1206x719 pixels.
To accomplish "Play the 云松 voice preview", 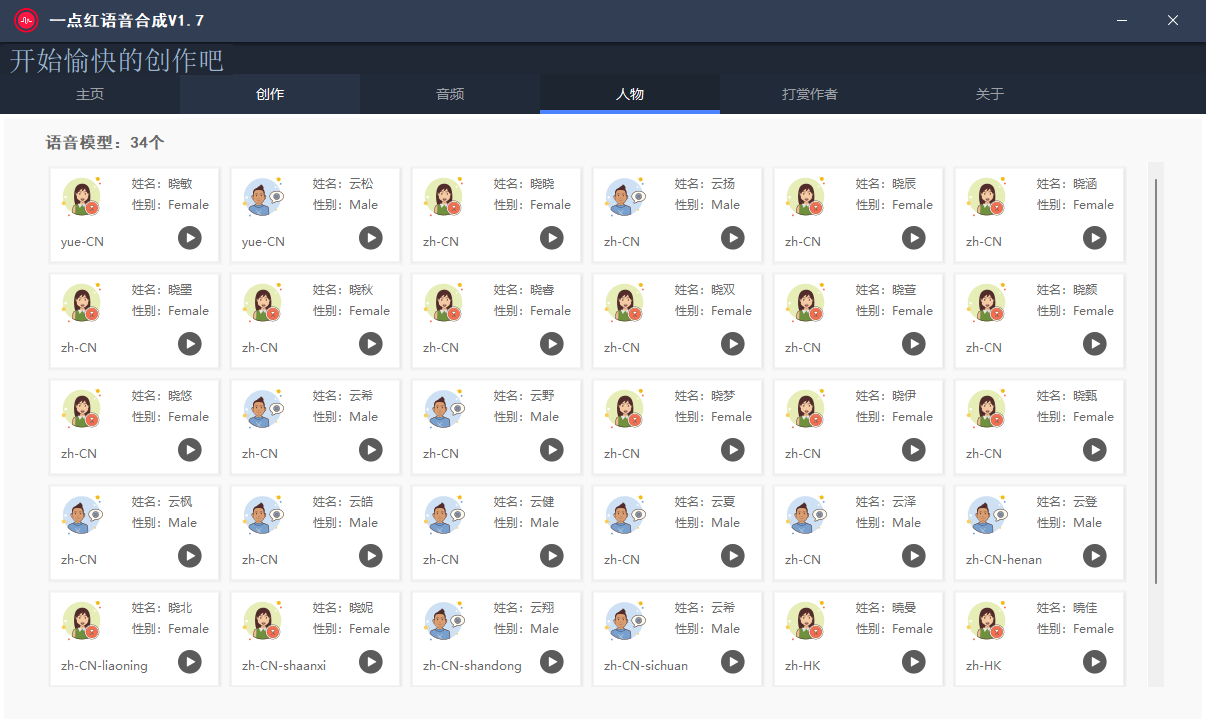I will coord(371,238).
